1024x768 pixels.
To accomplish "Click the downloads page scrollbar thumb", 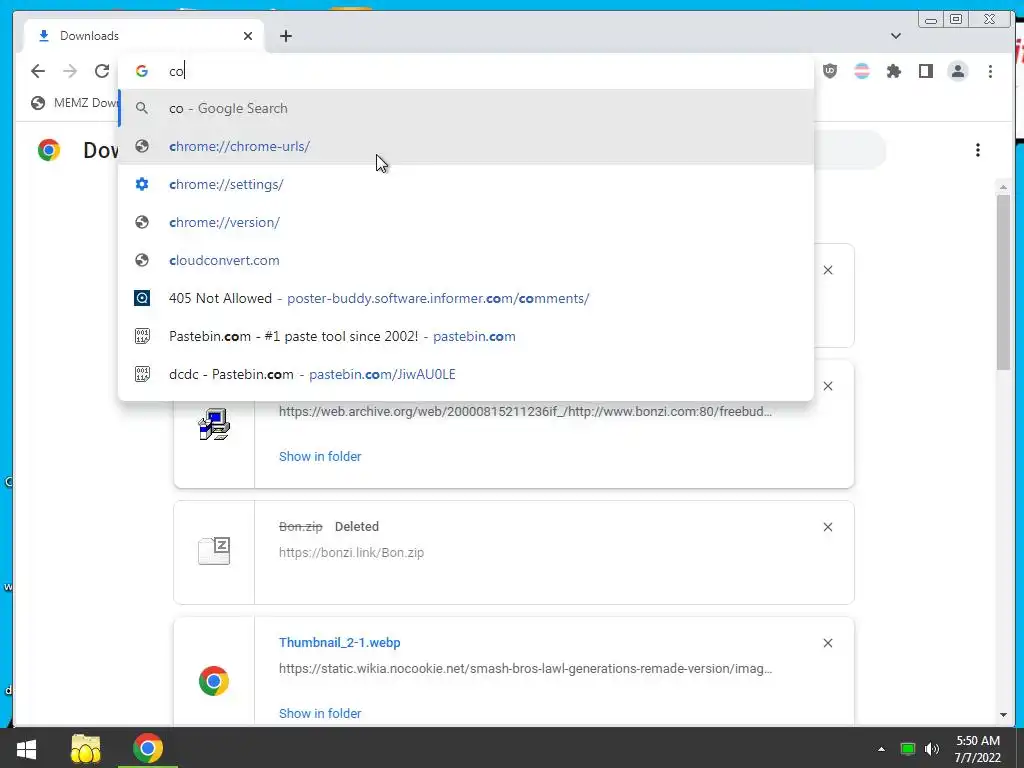I will (1004, 283).
